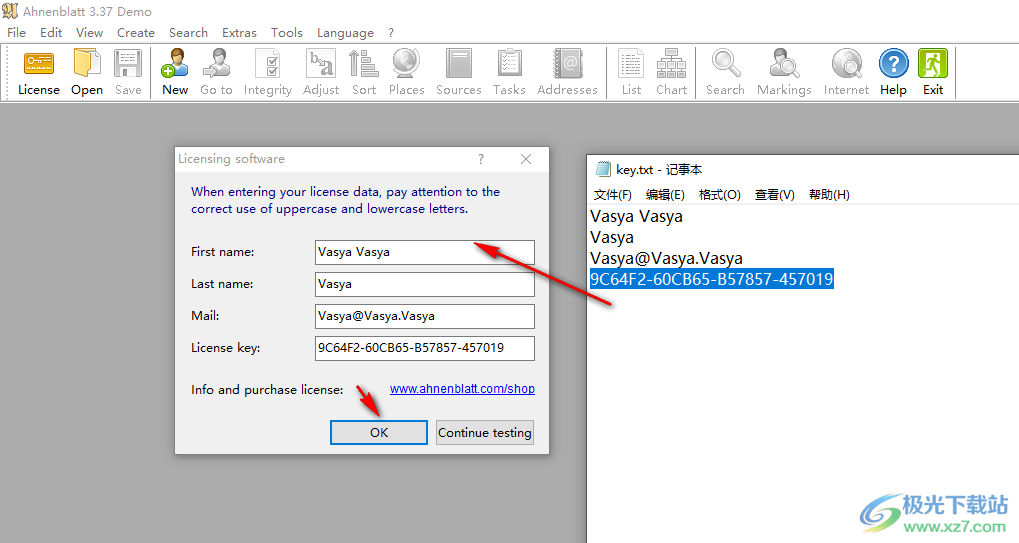Focus the Last name input field

click(425, 284)
